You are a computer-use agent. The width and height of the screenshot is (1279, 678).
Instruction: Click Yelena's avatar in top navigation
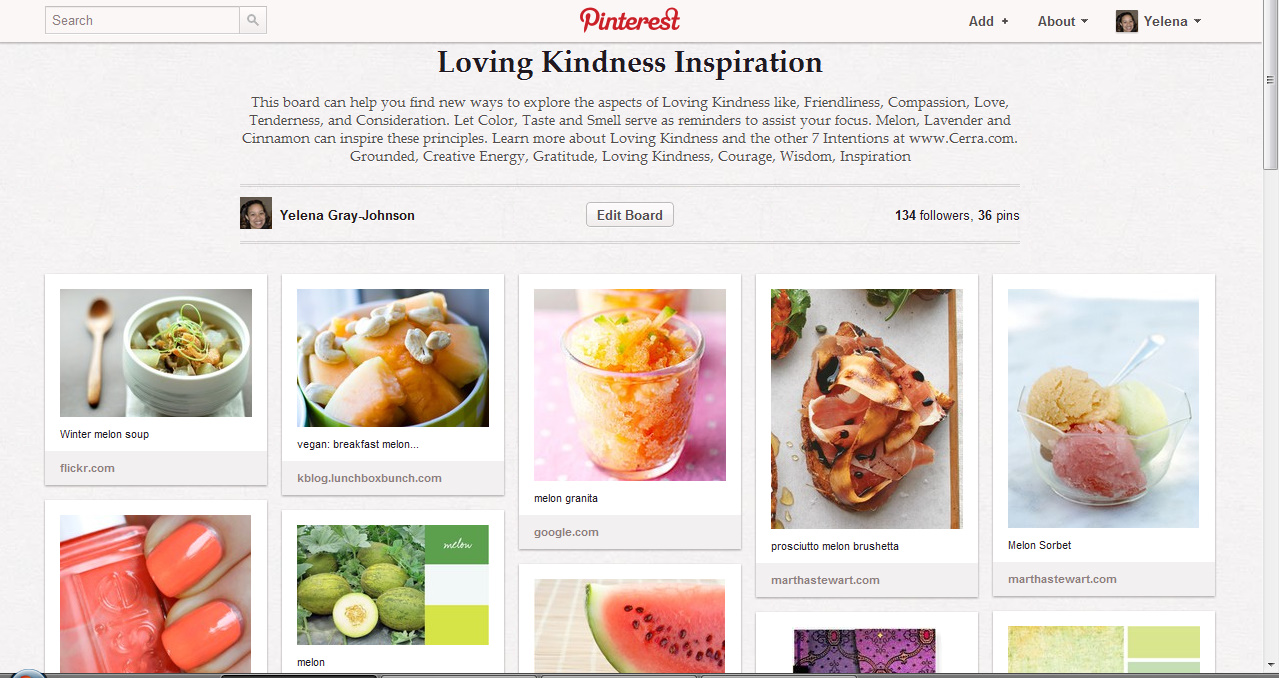[x=1127, y=21]
